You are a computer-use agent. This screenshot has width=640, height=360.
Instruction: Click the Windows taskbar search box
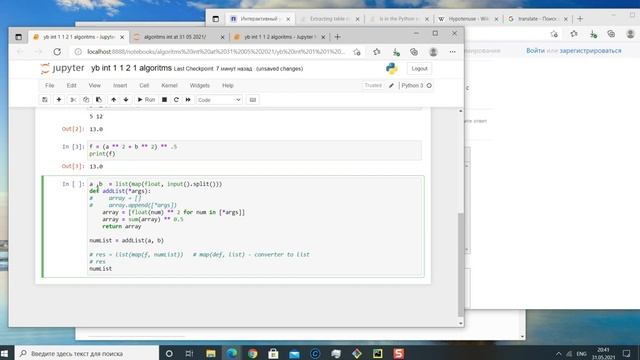87,353
